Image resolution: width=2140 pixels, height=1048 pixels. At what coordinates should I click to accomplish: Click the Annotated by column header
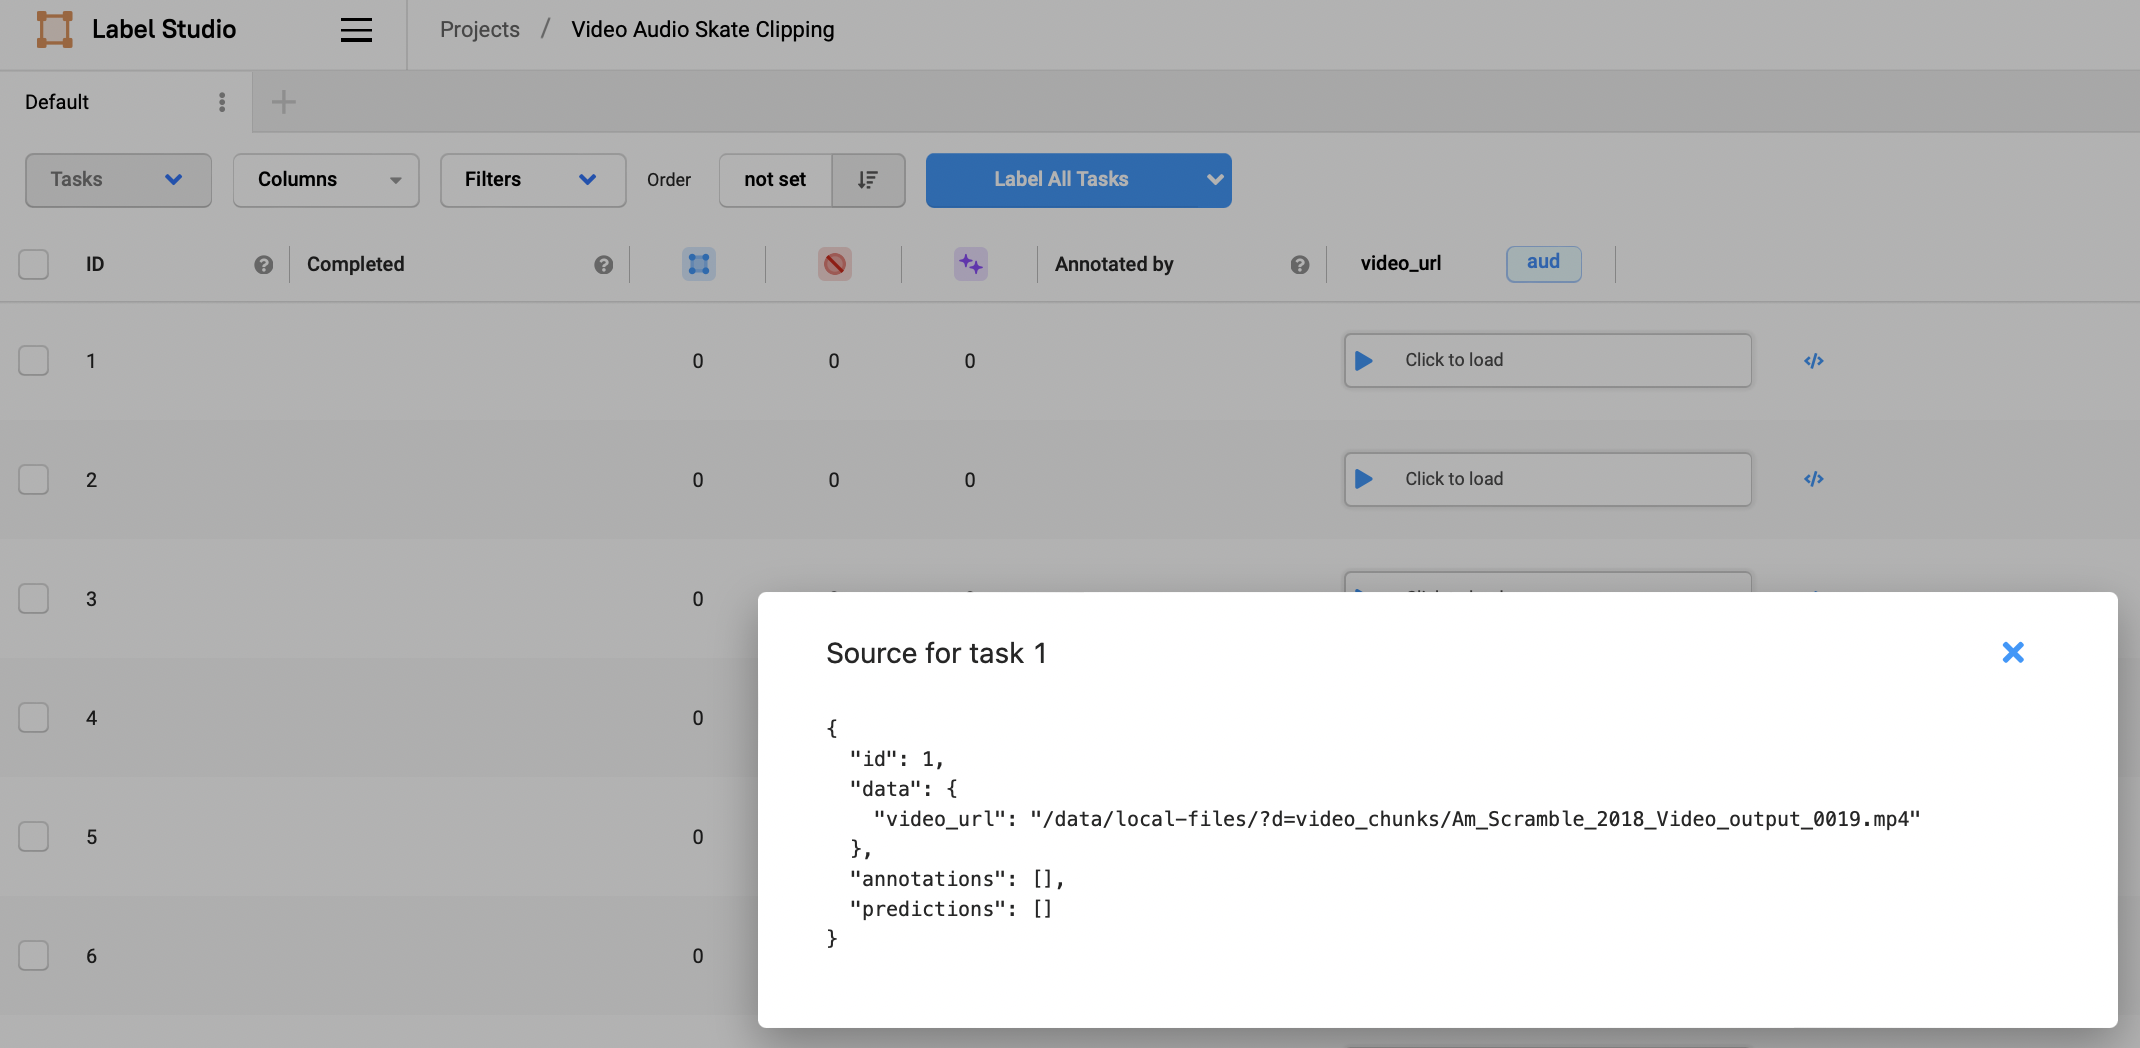click(1114, 265)
